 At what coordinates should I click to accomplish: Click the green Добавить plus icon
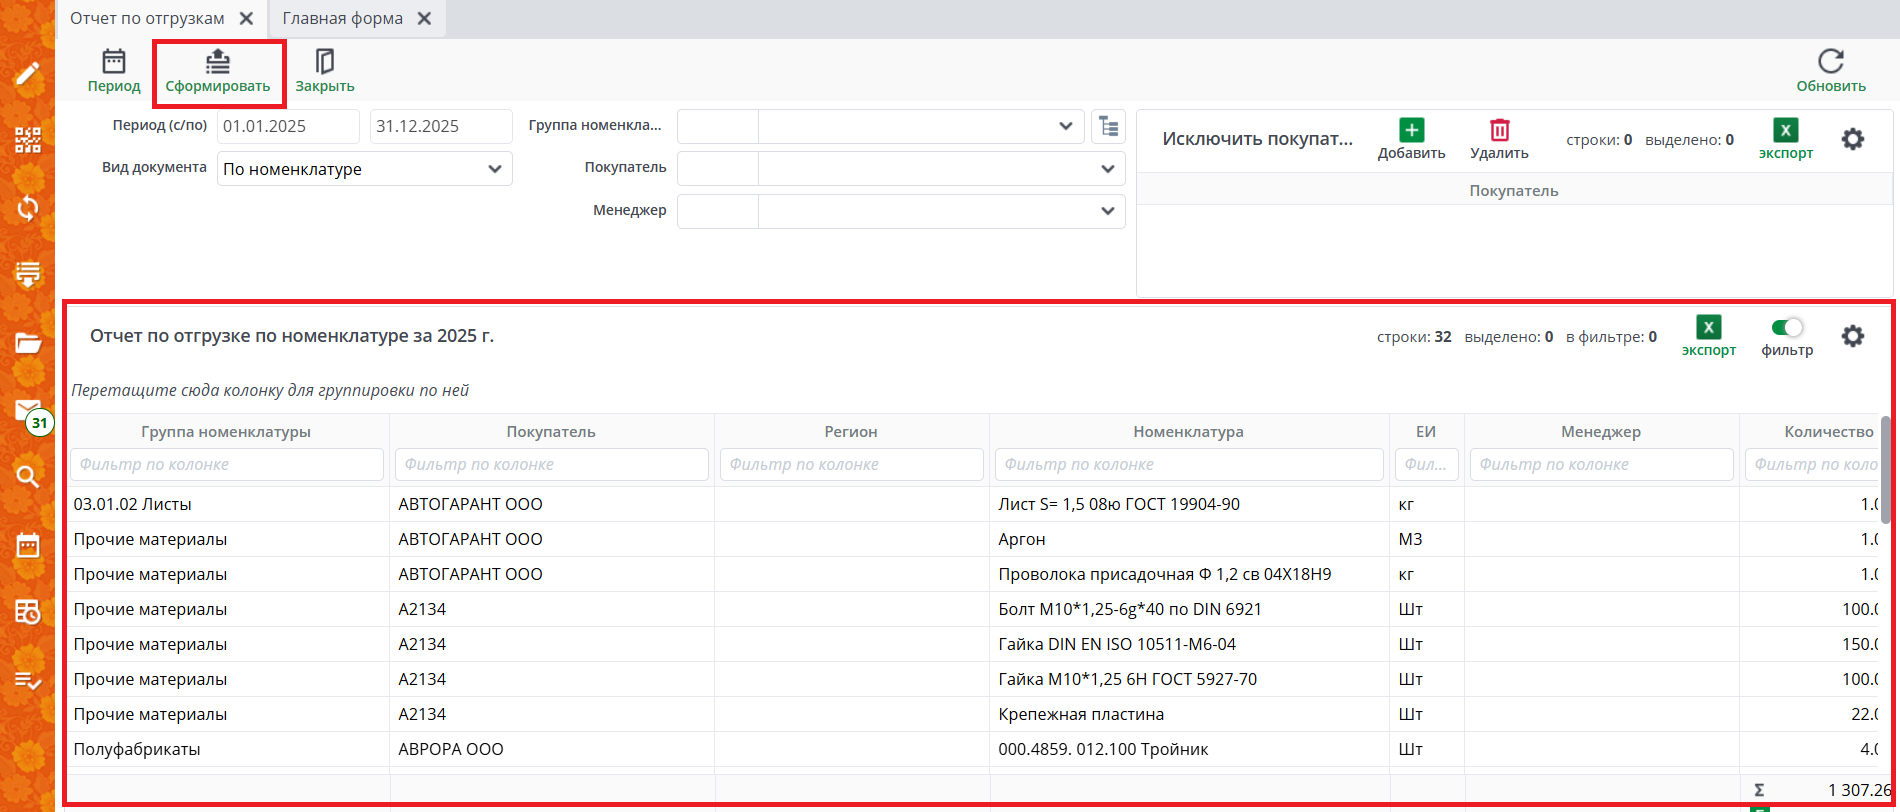(1411, 130)
